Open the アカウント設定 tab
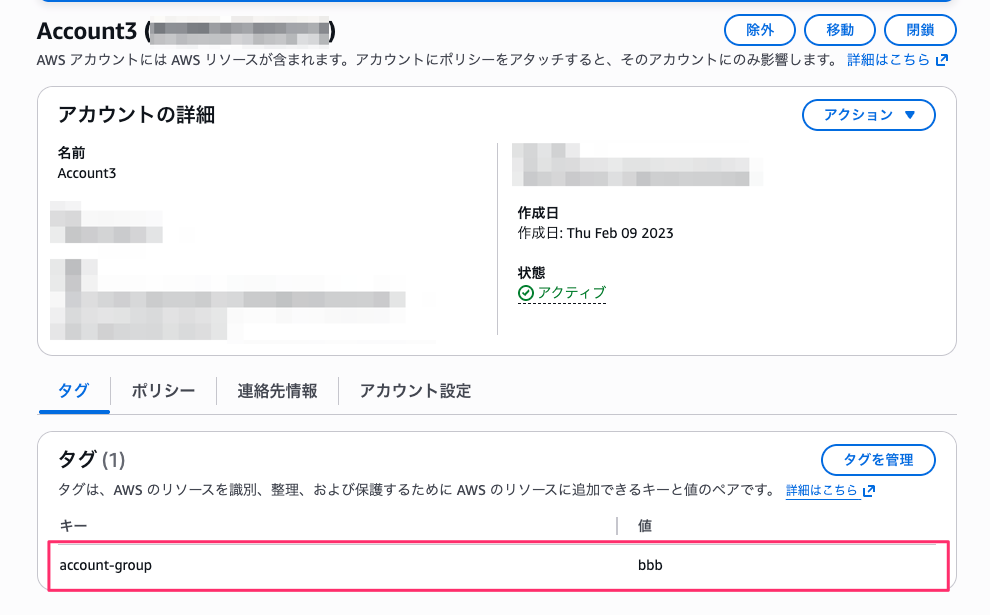Screen dimensions: 990x615 pos(415,391)
